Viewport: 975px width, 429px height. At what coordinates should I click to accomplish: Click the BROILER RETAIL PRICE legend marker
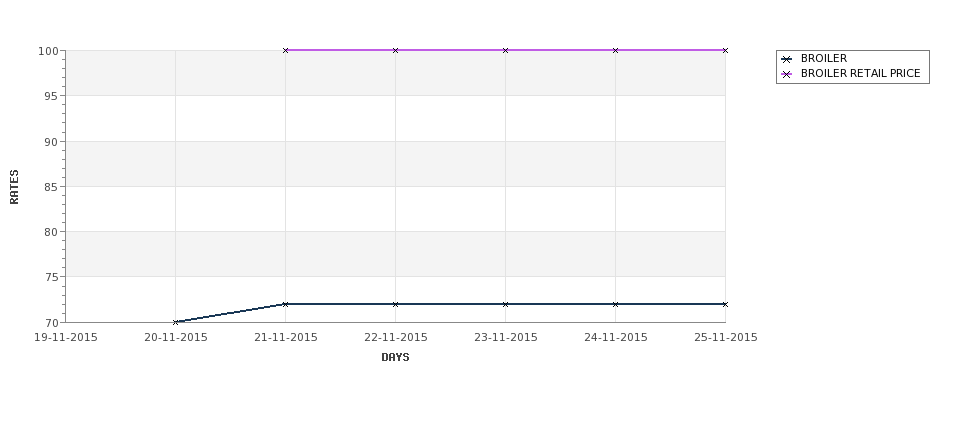787,74
